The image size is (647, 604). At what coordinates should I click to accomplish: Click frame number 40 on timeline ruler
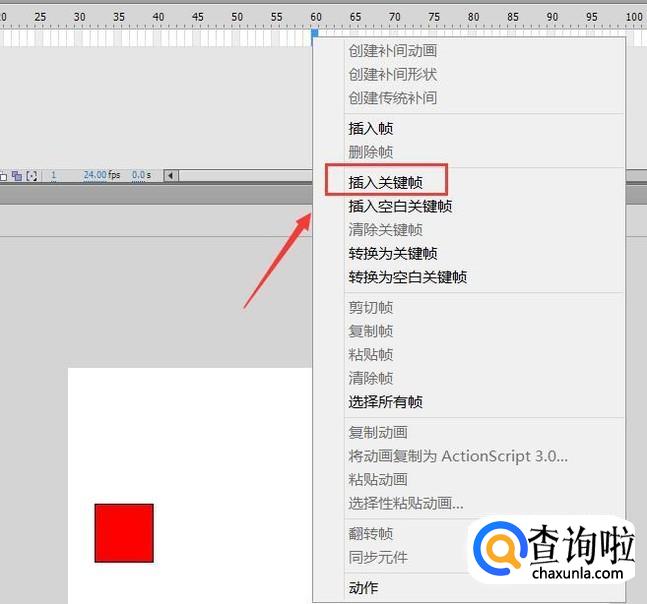tap(158, 17)
